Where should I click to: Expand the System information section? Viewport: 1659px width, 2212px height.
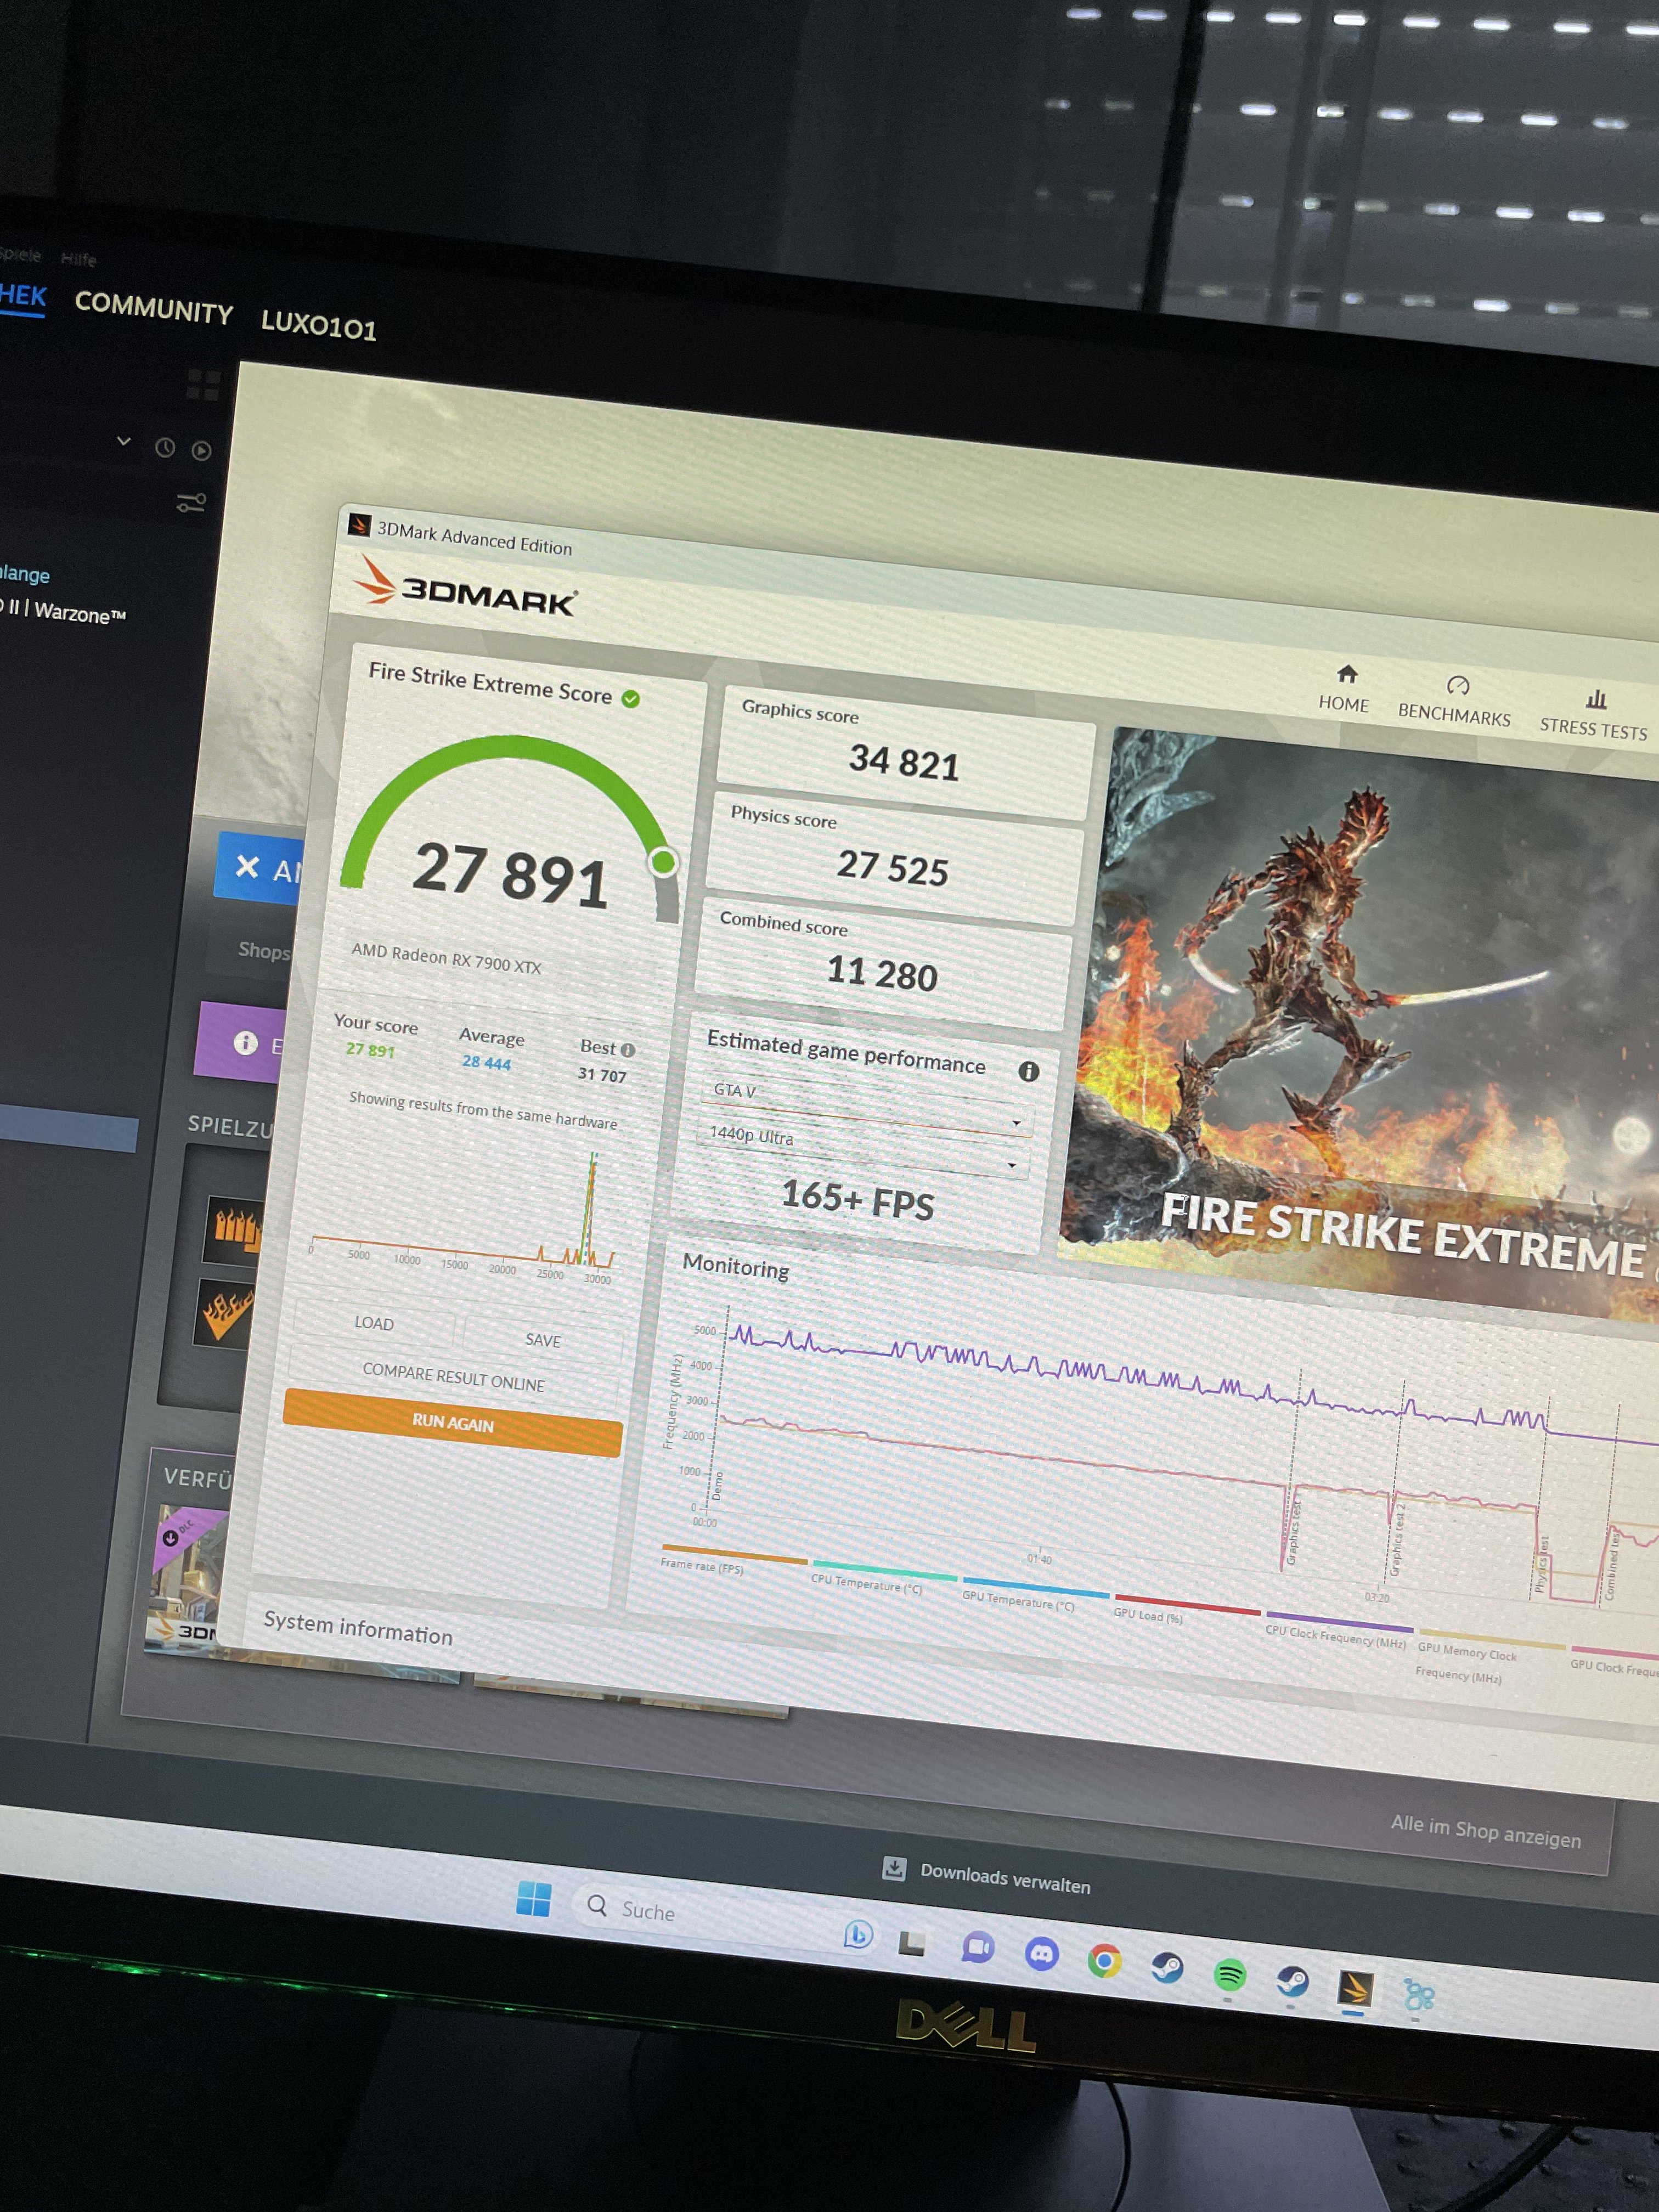pos(358,1628)
